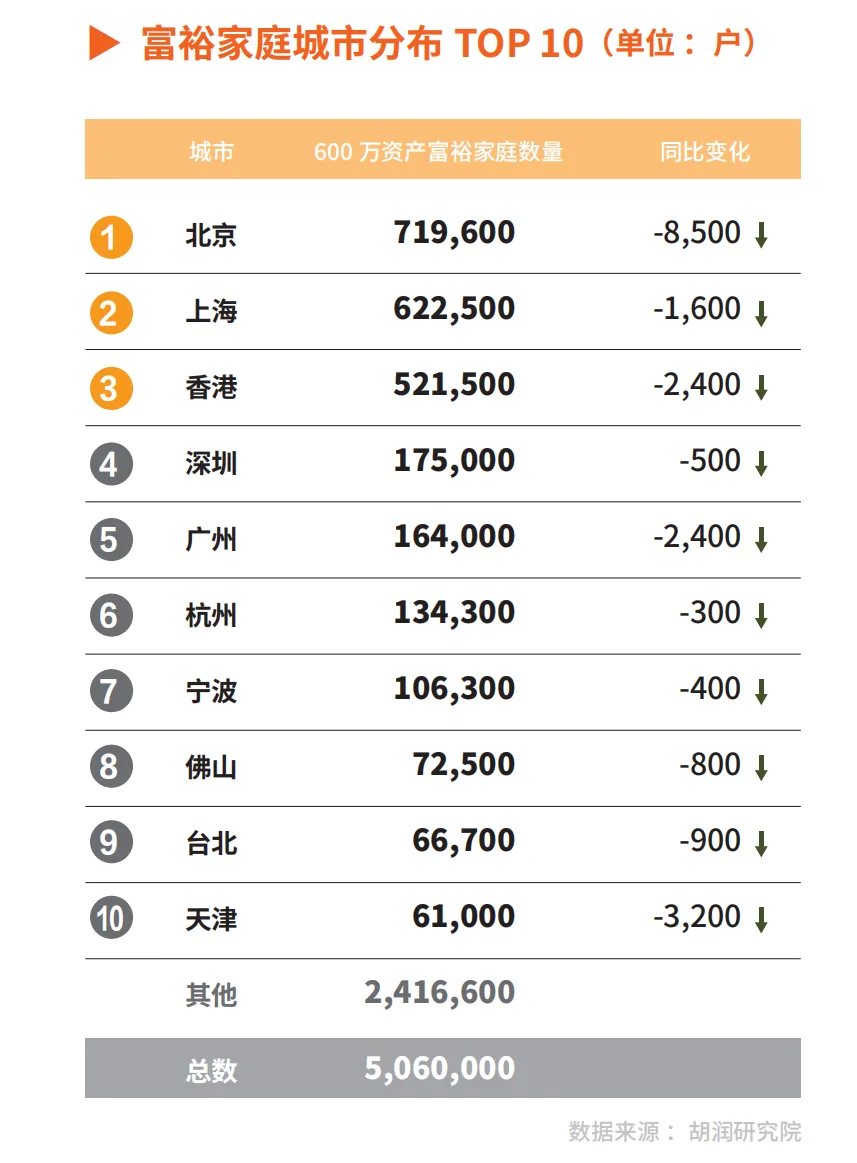Select the 同比变化 column header

pos(705,151)
